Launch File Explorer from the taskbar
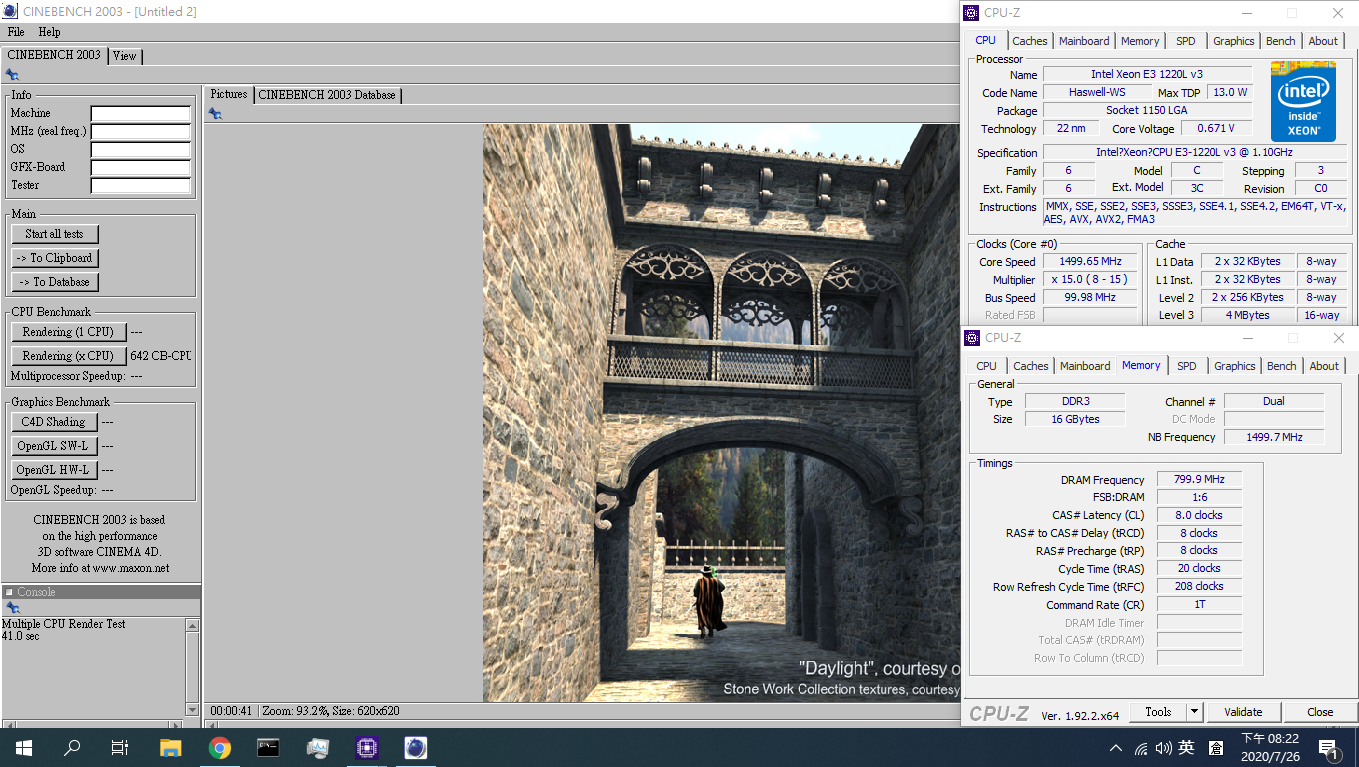Screen dimensions: 1359x767 pos(171,747)
